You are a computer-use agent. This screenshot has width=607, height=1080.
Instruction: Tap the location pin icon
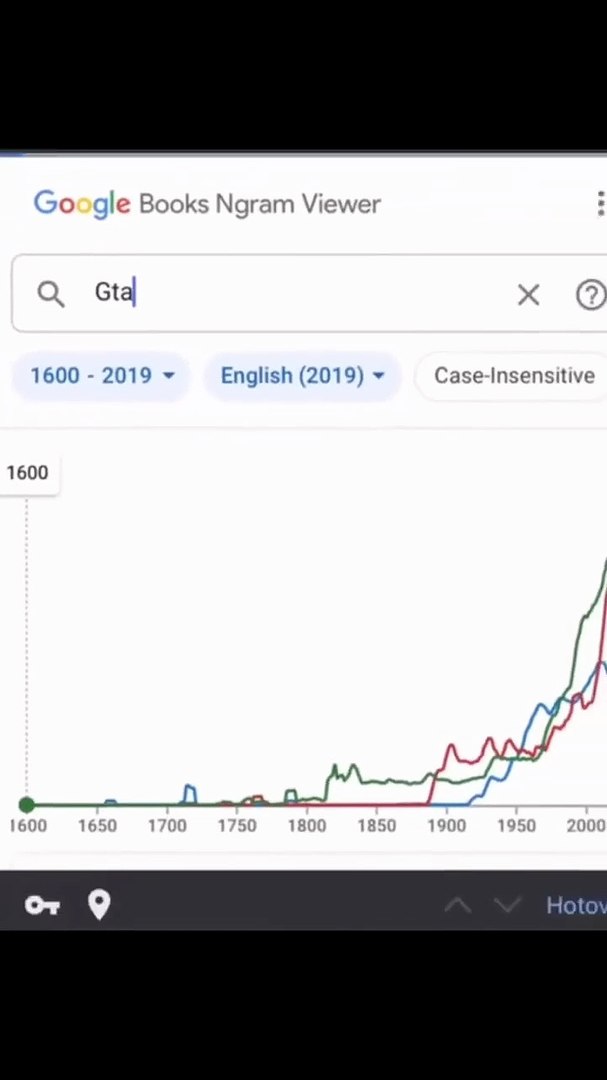click(x=99, y=905)
